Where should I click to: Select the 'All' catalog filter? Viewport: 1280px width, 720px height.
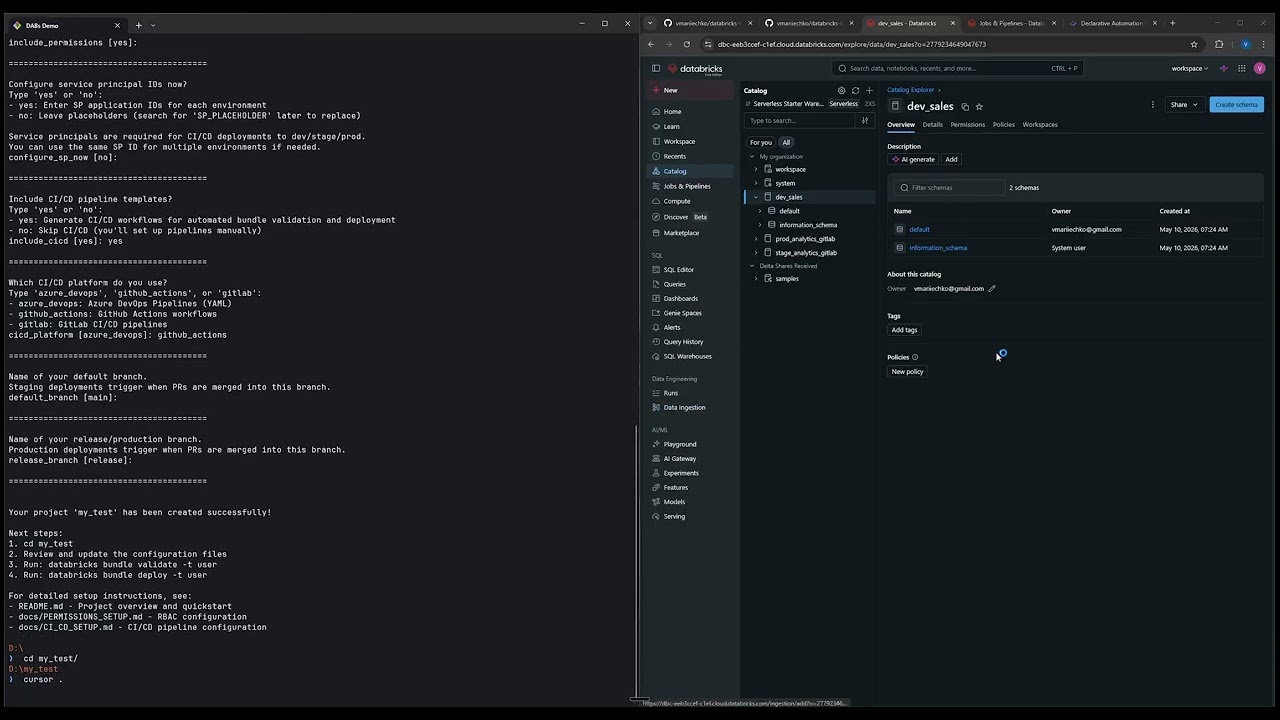[786, 142]
